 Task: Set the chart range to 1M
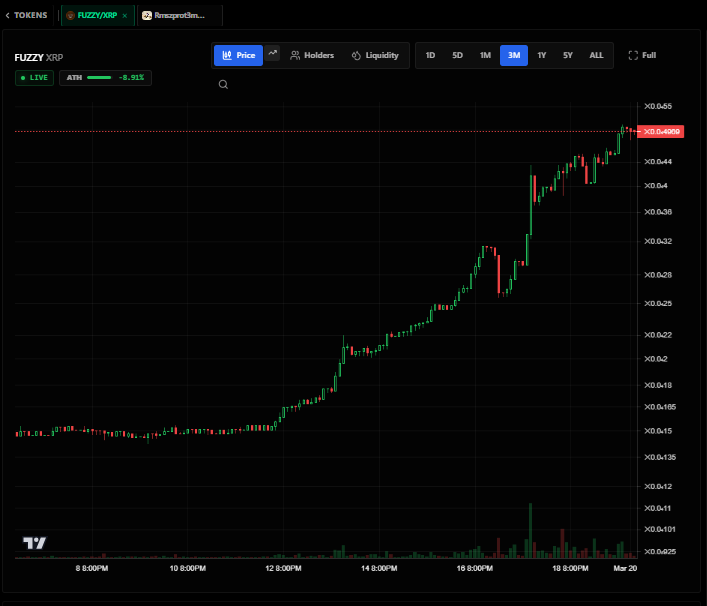click(x=485, y=55)
